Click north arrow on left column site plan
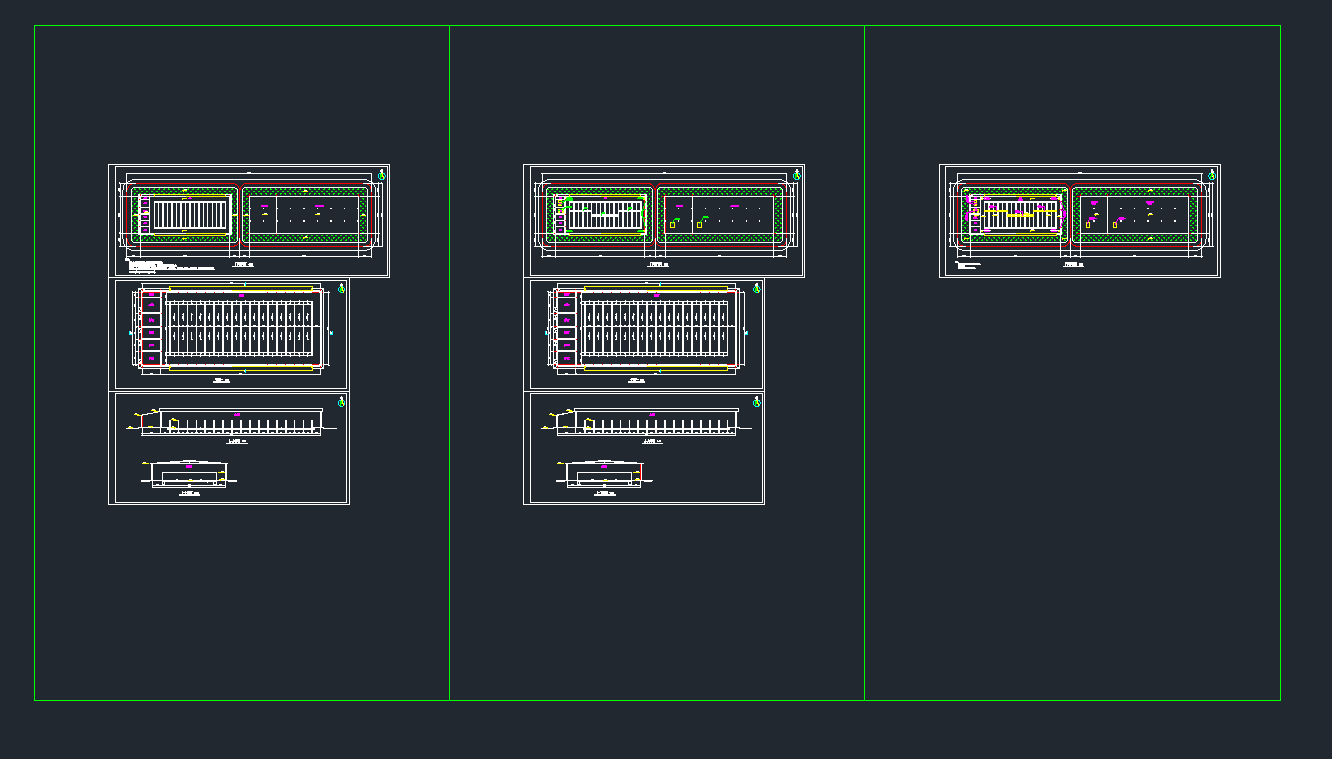 pos(381,175)
